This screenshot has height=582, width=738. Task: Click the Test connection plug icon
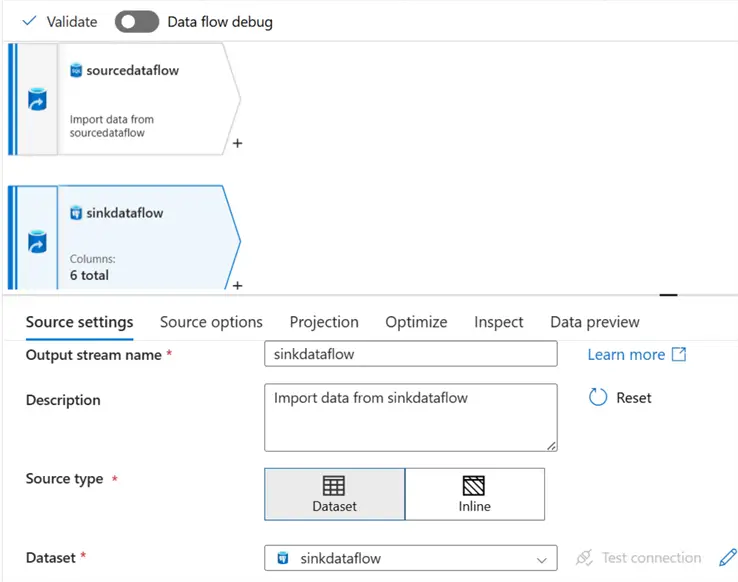pos(585,558)
